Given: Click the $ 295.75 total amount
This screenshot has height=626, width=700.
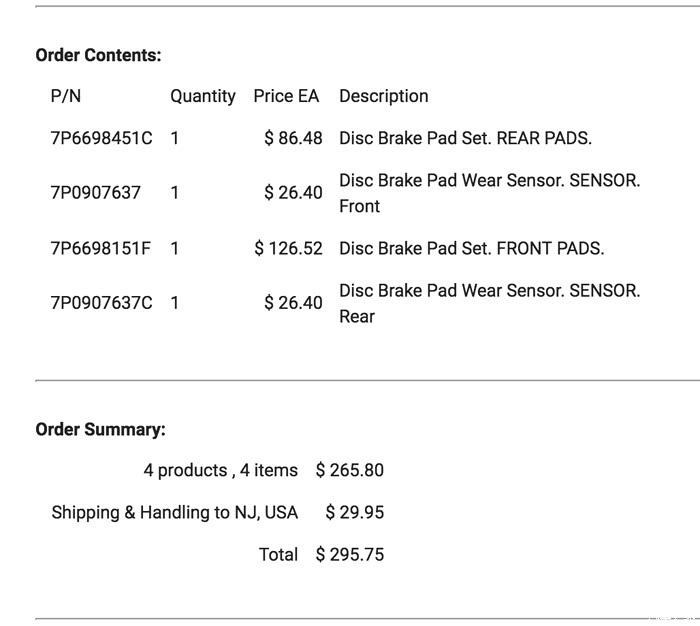Looking at the screenshot, I should point(349,554).
